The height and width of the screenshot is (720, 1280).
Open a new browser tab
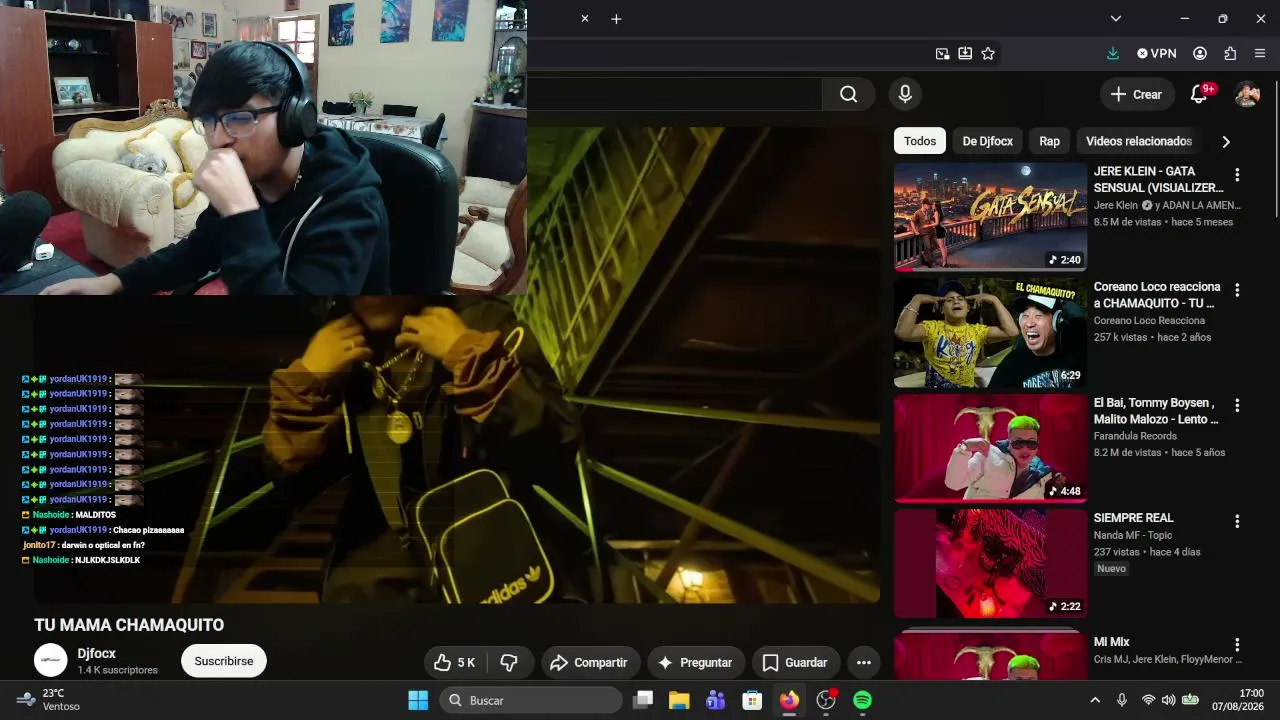(616, 19)
